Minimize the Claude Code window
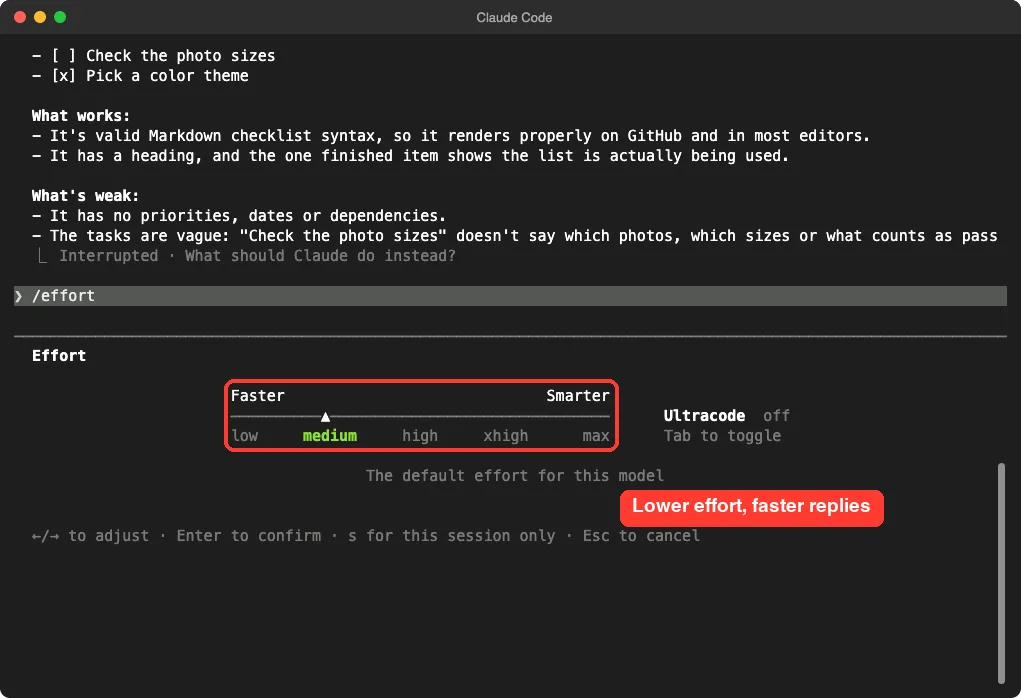 pos(40,17)
